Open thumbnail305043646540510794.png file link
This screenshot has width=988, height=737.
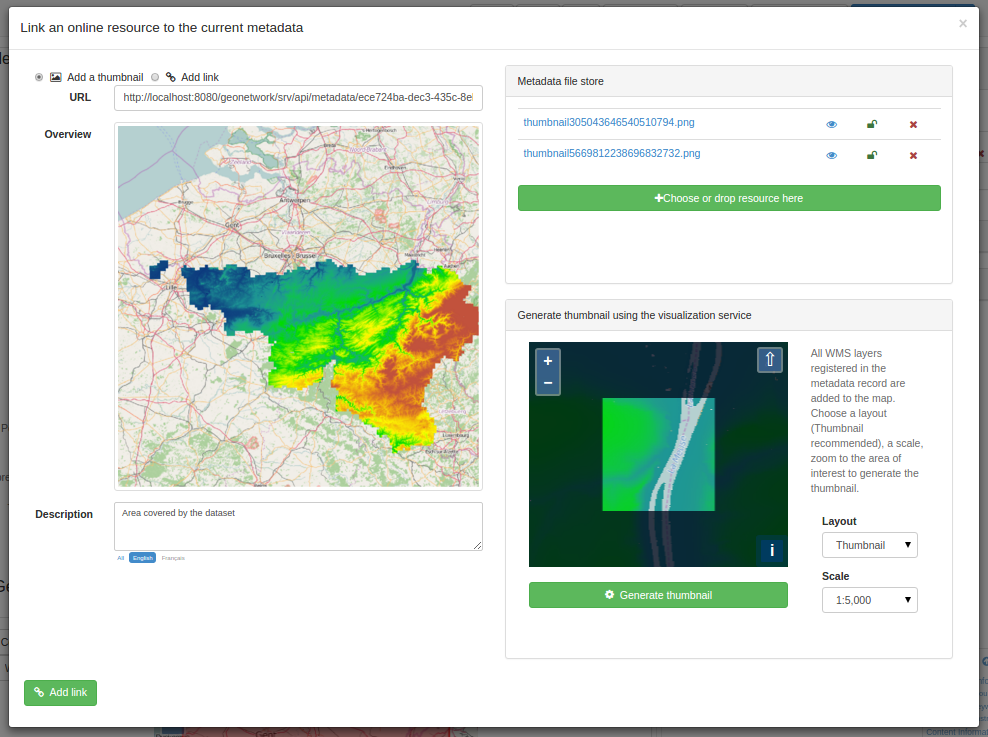point(609,122)
